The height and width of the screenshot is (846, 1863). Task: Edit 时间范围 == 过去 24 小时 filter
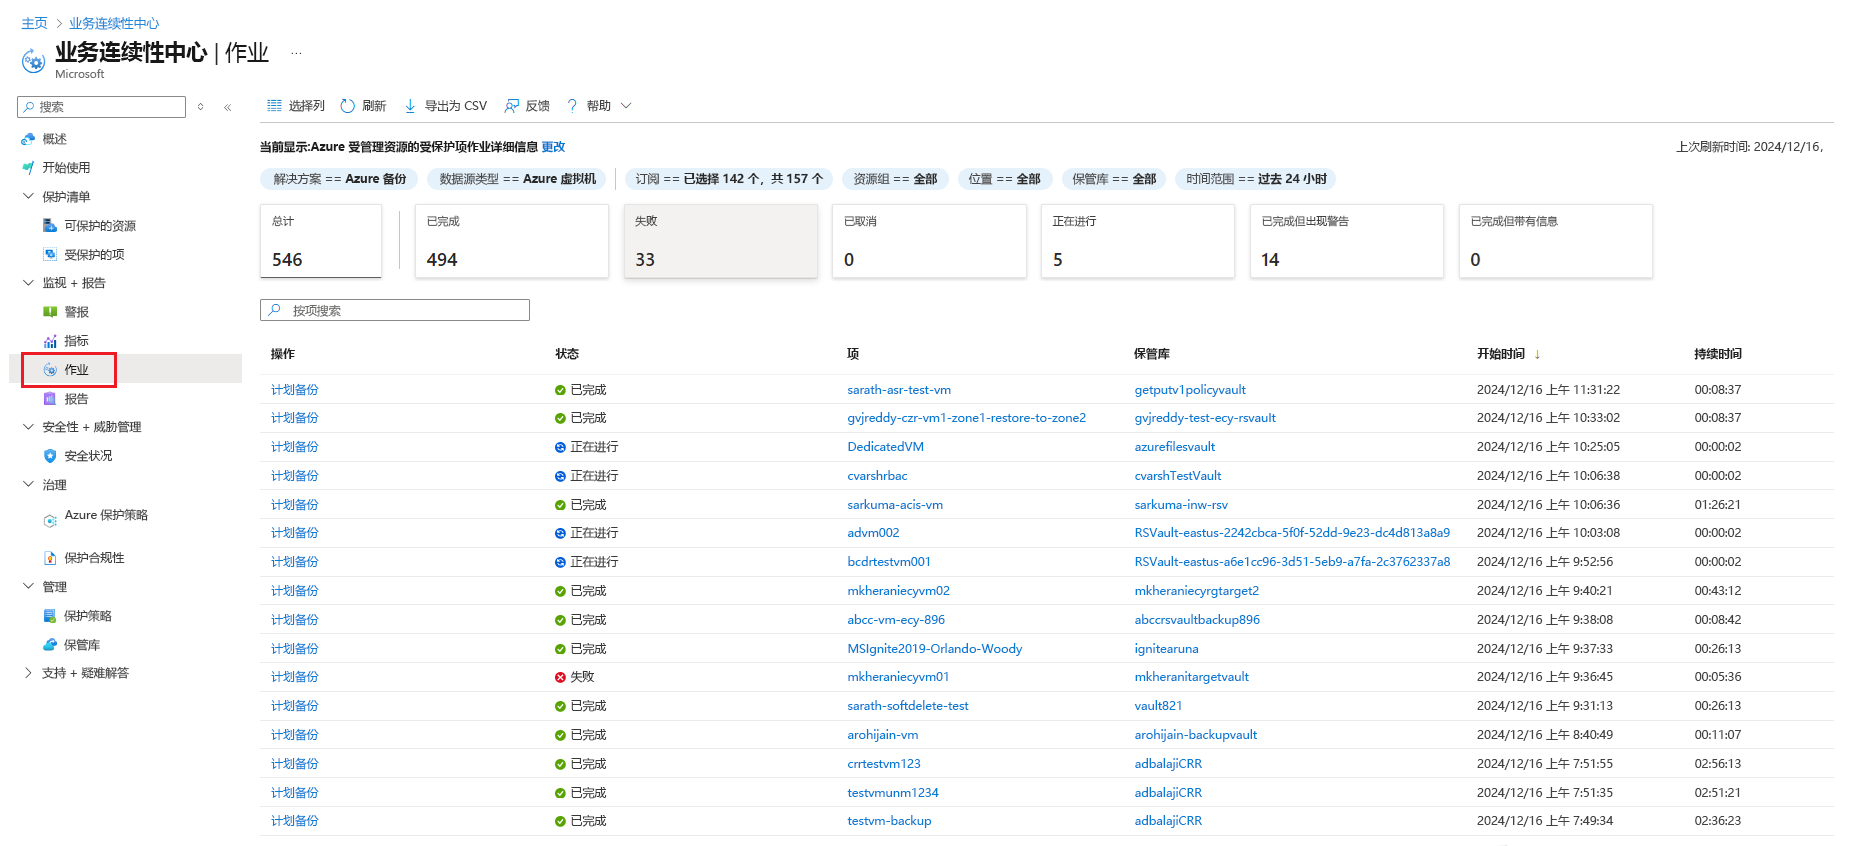pyautogui.click(x=1256, y=179)
